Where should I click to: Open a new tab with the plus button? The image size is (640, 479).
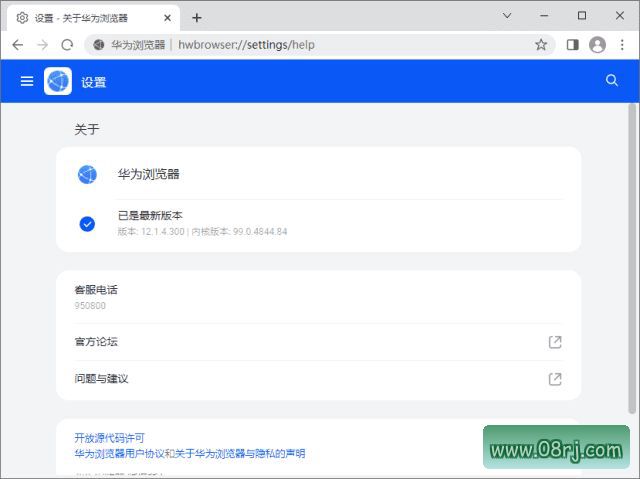[197, 18]
